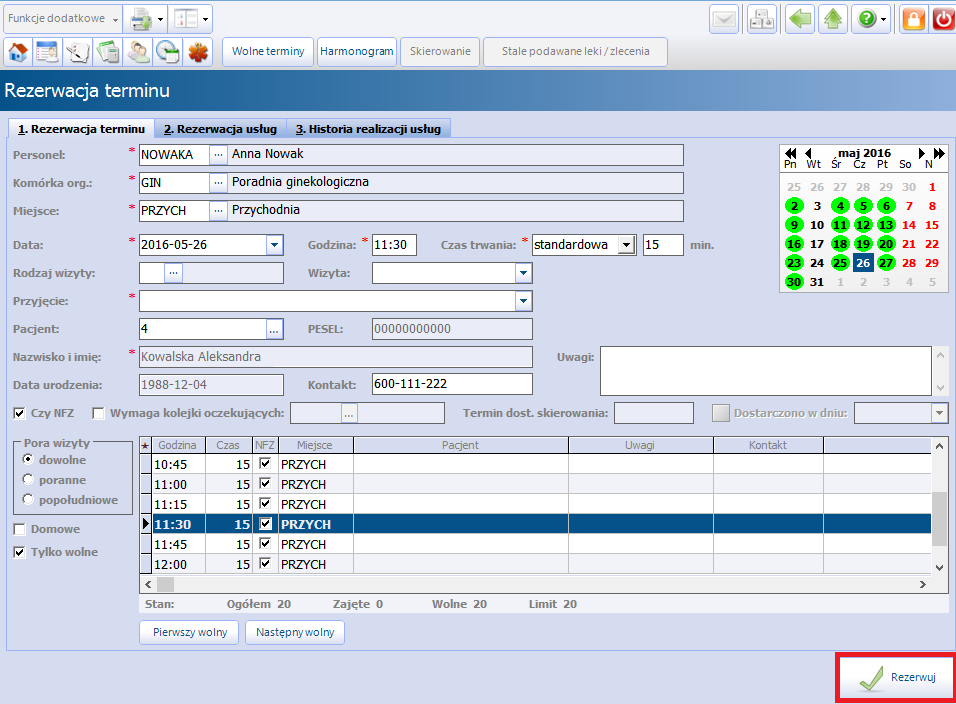This screenshot has height=704, width=956.
Task: Expand the panel layout options arrow
Action: point(205,20)
